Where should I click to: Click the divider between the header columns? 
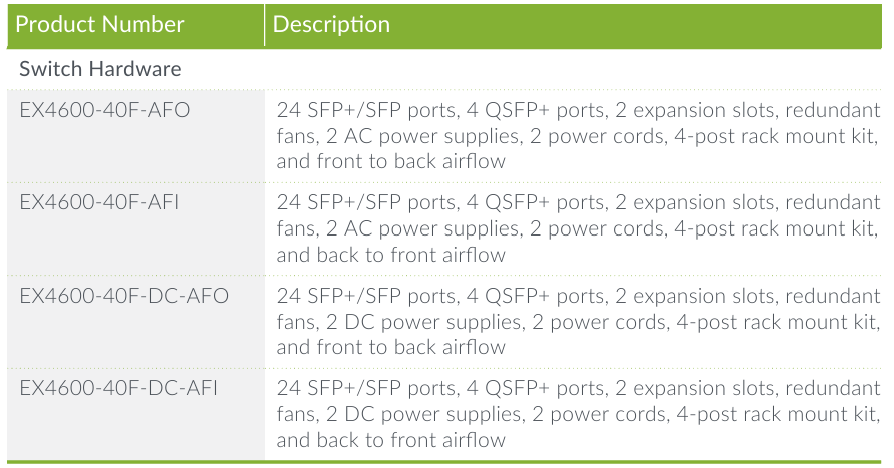(x=265, y=25)
